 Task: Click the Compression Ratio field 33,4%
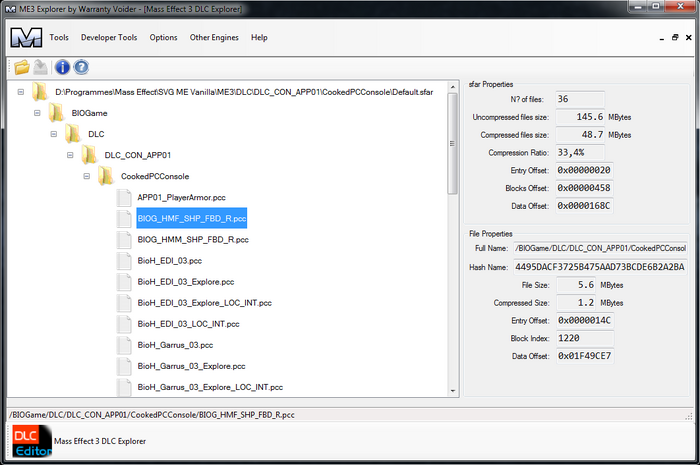coord(580,153)
